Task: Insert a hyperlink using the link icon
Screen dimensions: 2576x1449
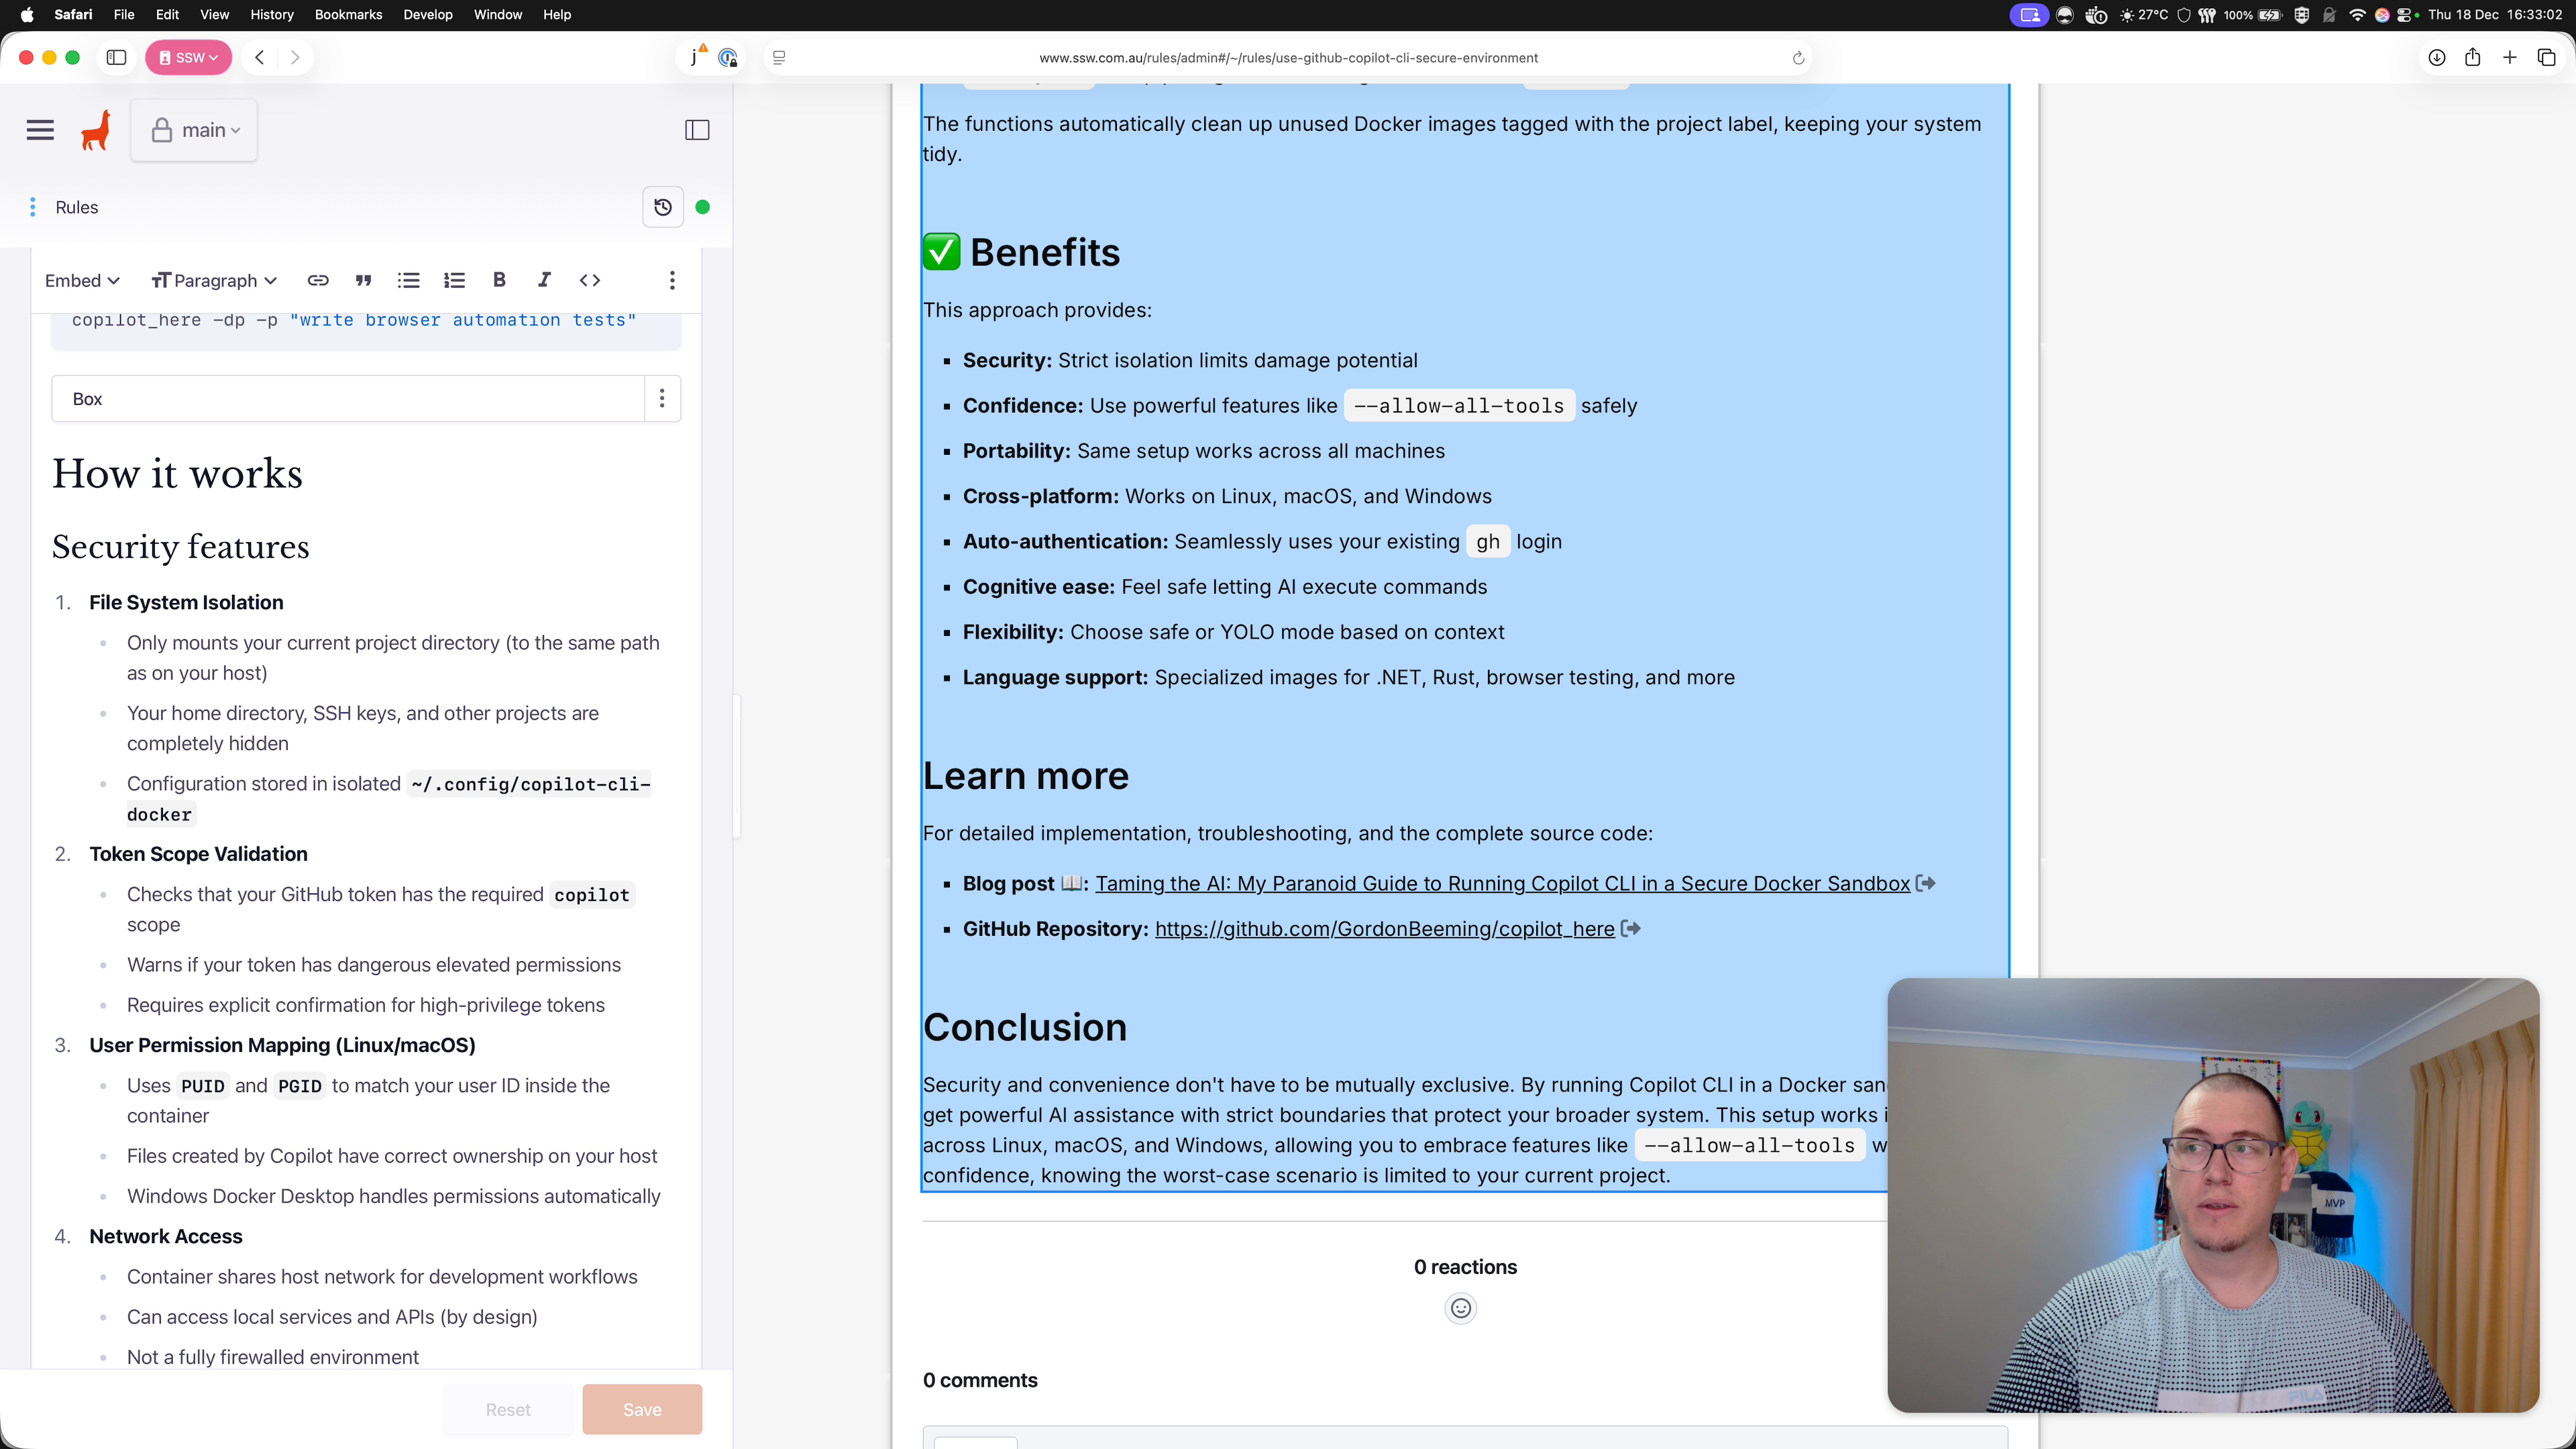Action: tap(318, 281)
